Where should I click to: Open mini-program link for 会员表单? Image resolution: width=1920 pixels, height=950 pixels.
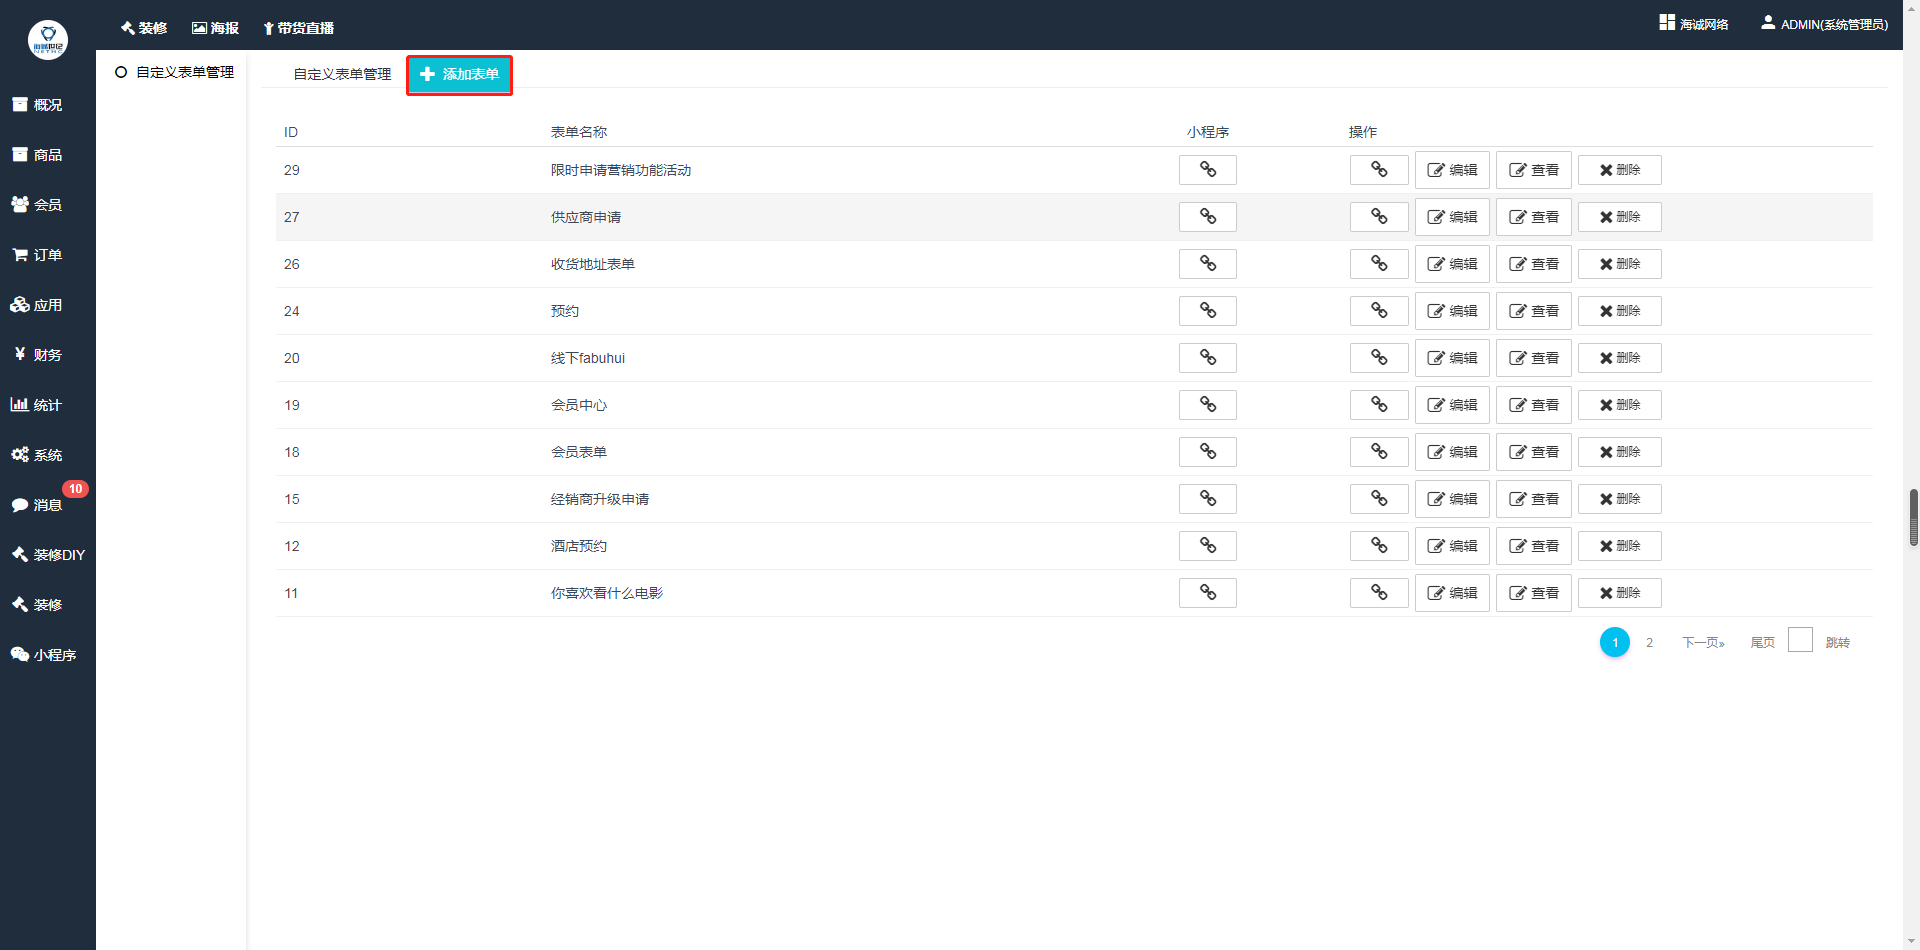(x=1208, y=452)
